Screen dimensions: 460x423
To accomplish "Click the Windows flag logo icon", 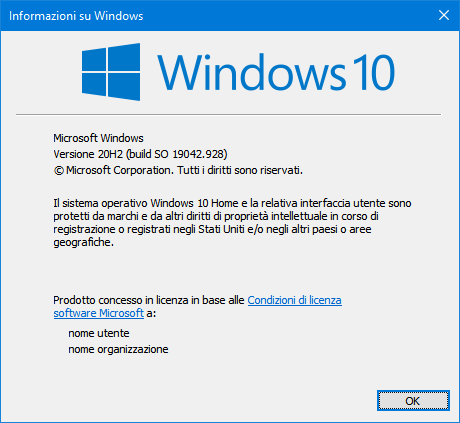I will [x=111, y=72].
